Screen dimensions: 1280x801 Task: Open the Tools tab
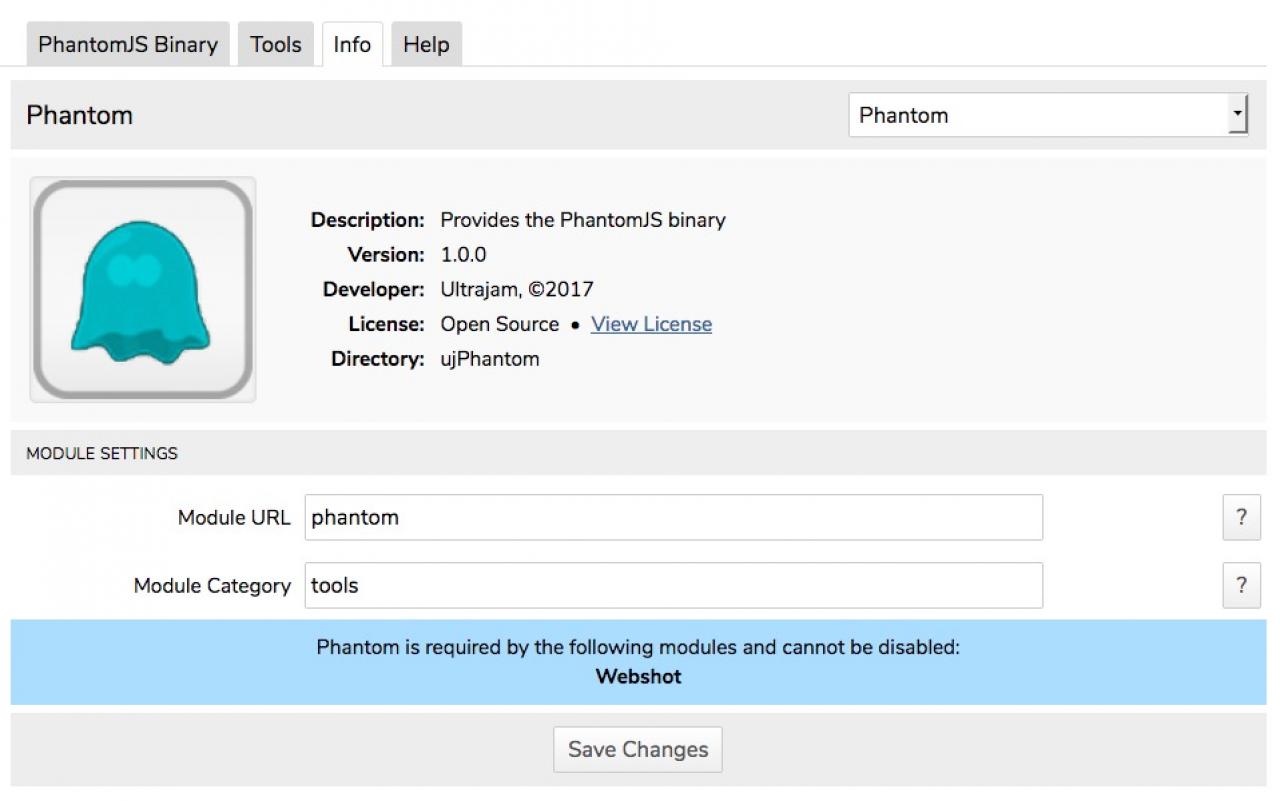[x=276, y=44]
